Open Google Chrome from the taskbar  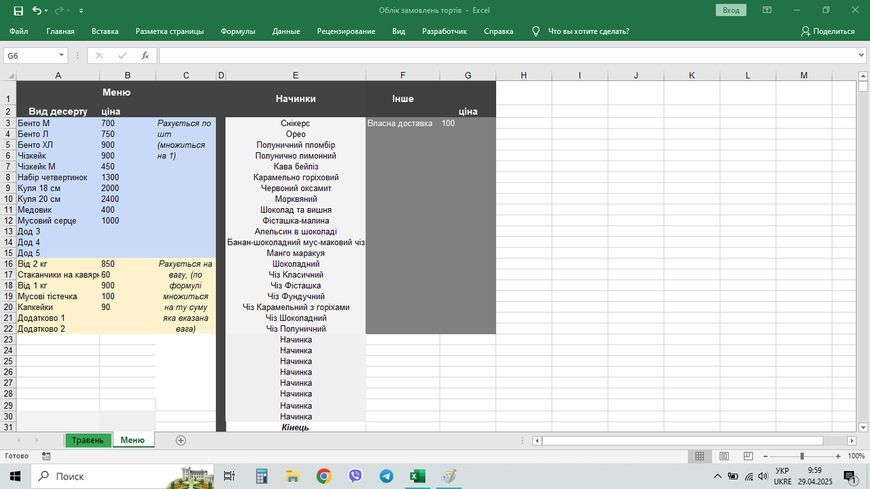coord(324,476)
